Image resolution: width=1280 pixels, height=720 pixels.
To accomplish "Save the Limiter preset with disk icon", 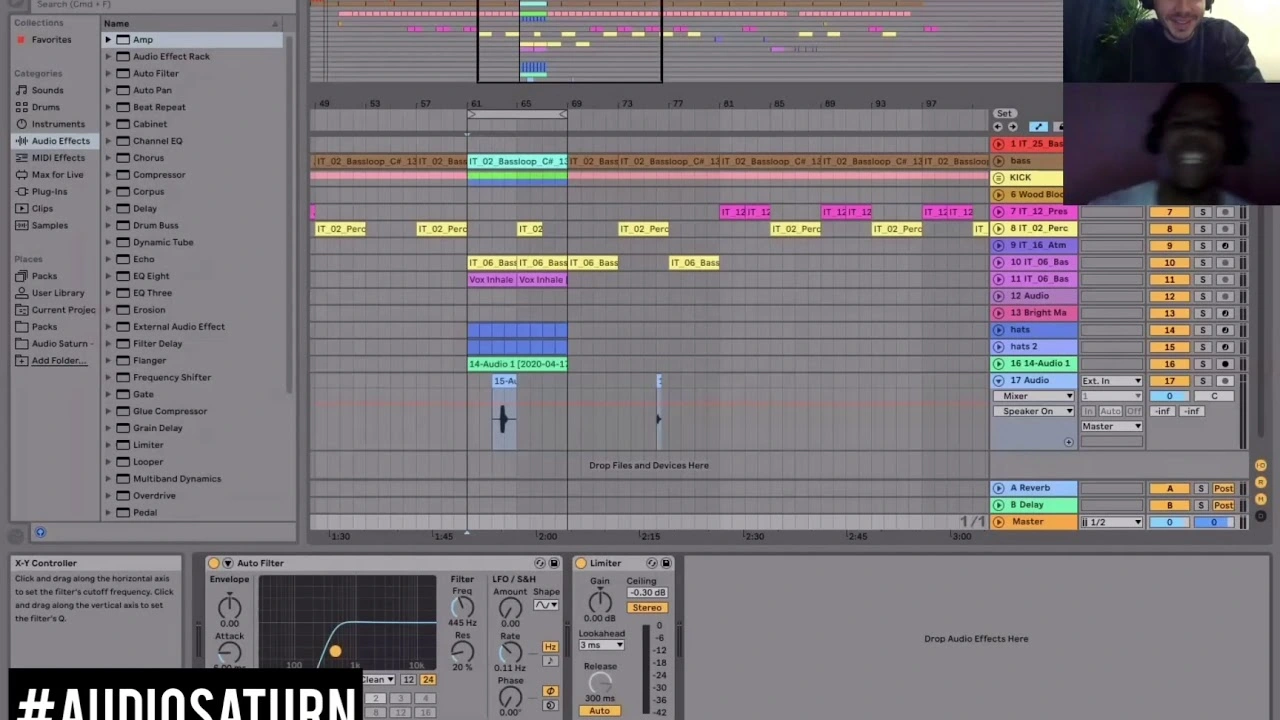I will pyautogui.click(x=666, y=563).
